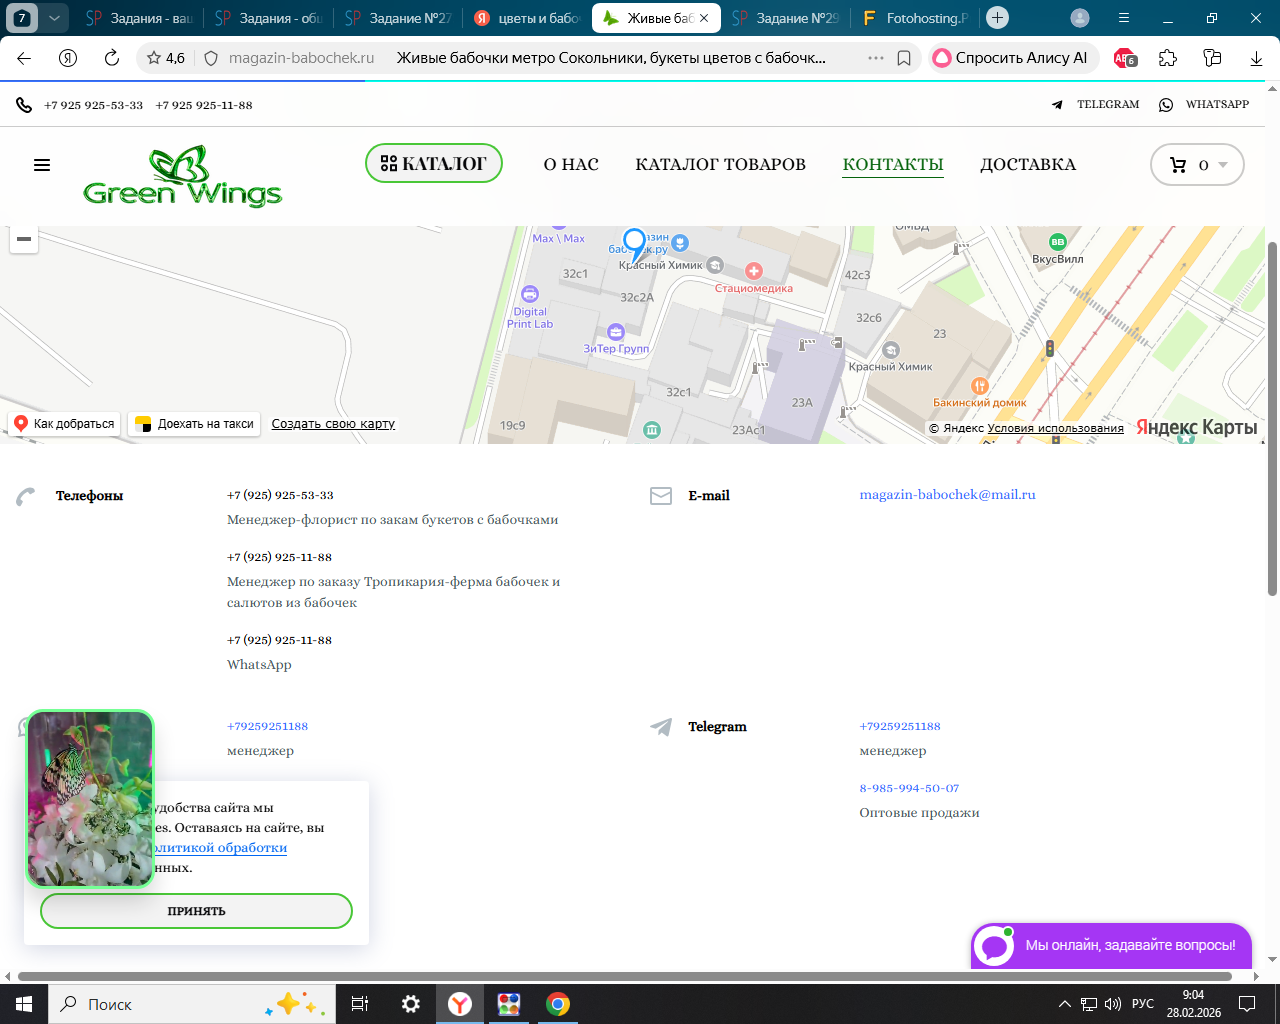Click the ВкусВилл marker on map
The image size is (1280, 1024).
(x=1057, y=242)
